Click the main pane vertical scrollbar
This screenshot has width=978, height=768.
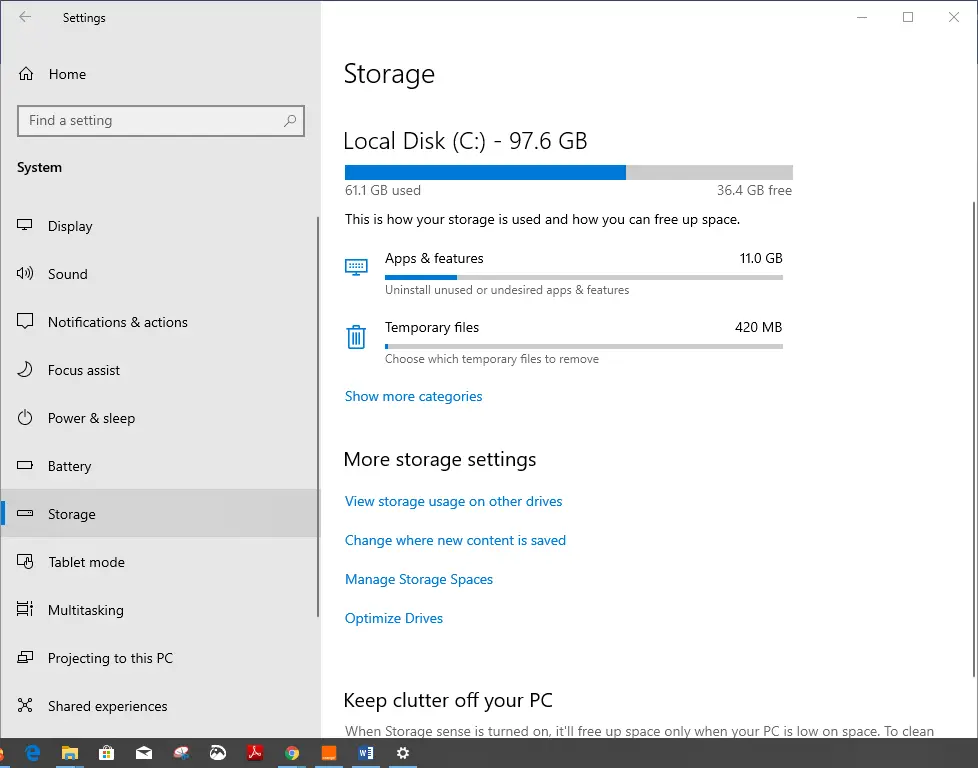[974, 439]
